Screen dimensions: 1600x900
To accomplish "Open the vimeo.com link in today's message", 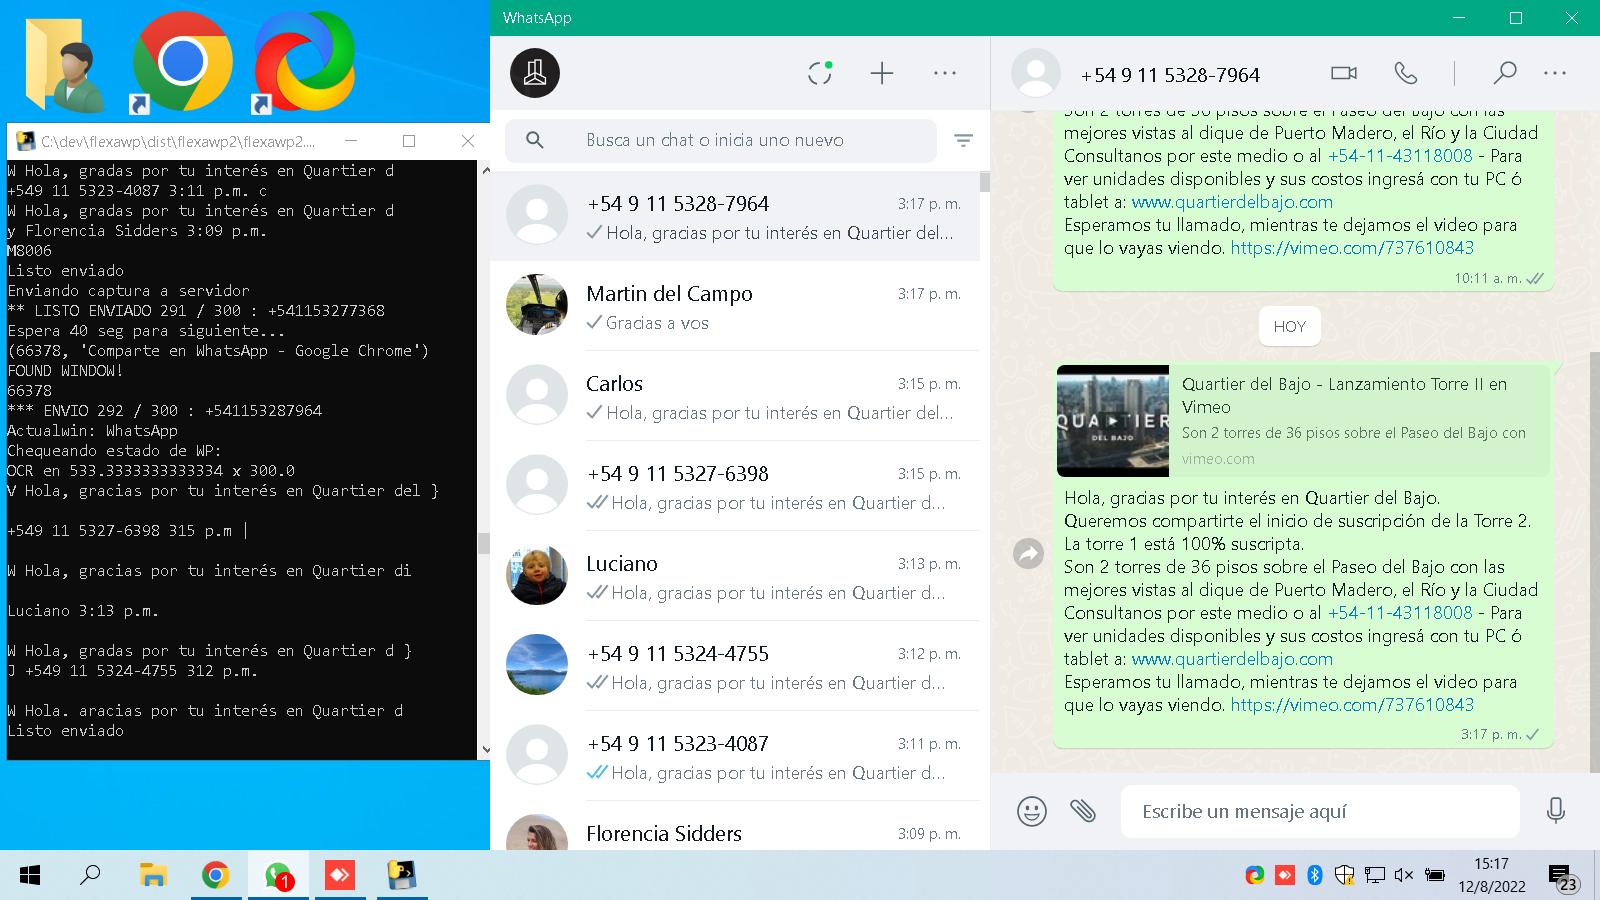I will pyautogui.click(x=1352, y=705).
